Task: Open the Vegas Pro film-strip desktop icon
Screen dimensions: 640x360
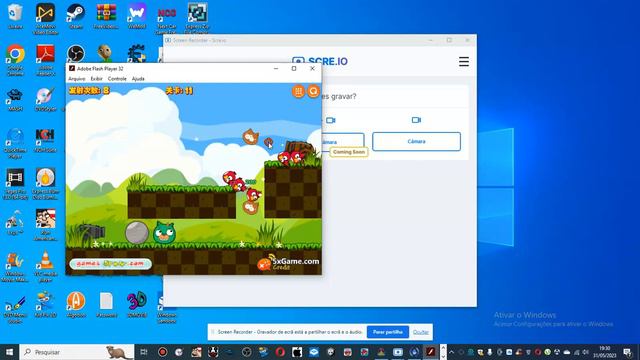Action: [15, 184]
